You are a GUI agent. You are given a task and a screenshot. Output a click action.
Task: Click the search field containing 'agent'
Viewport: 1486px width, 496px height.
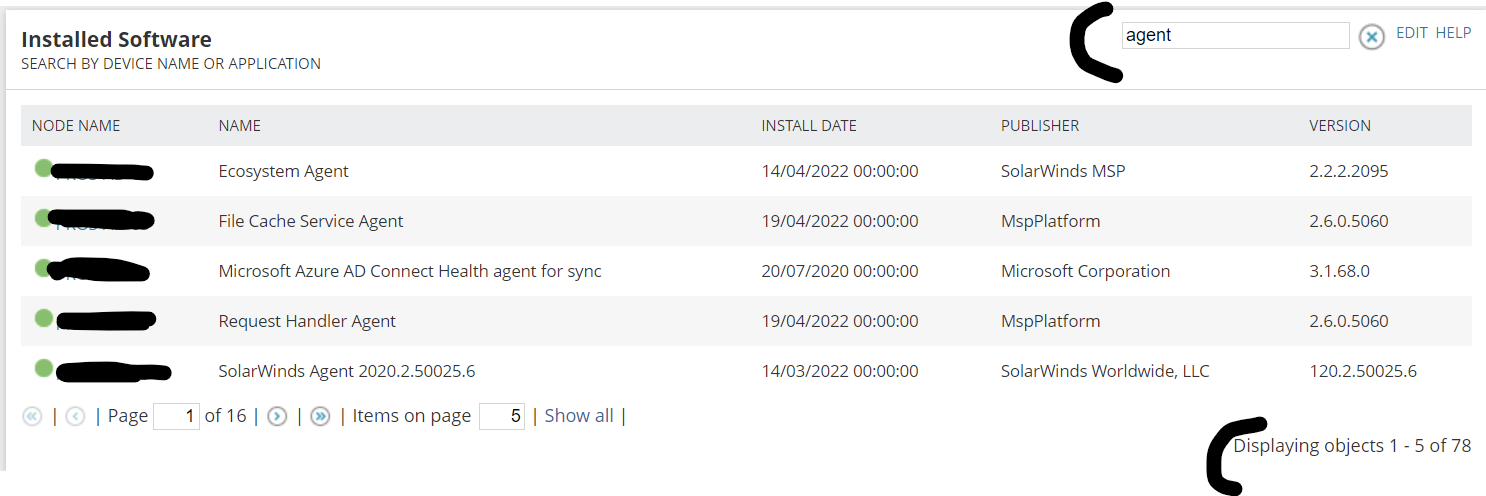(1236, 35)
